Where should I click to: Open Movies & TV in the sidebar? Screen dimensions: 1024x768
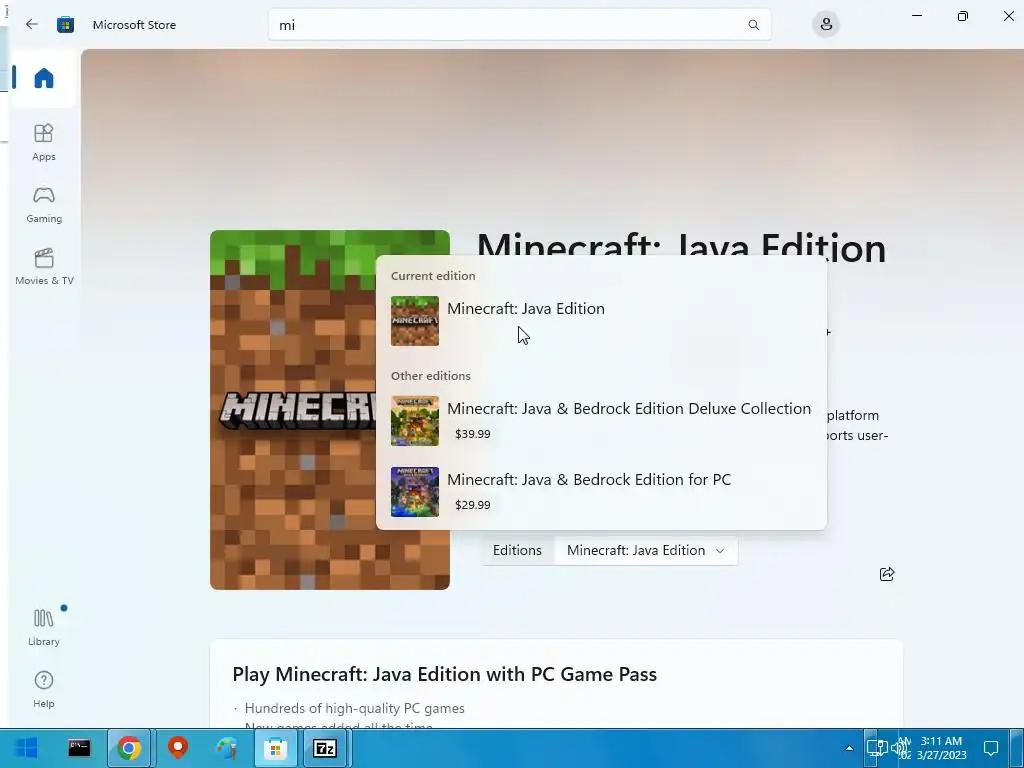coord(44,266)
